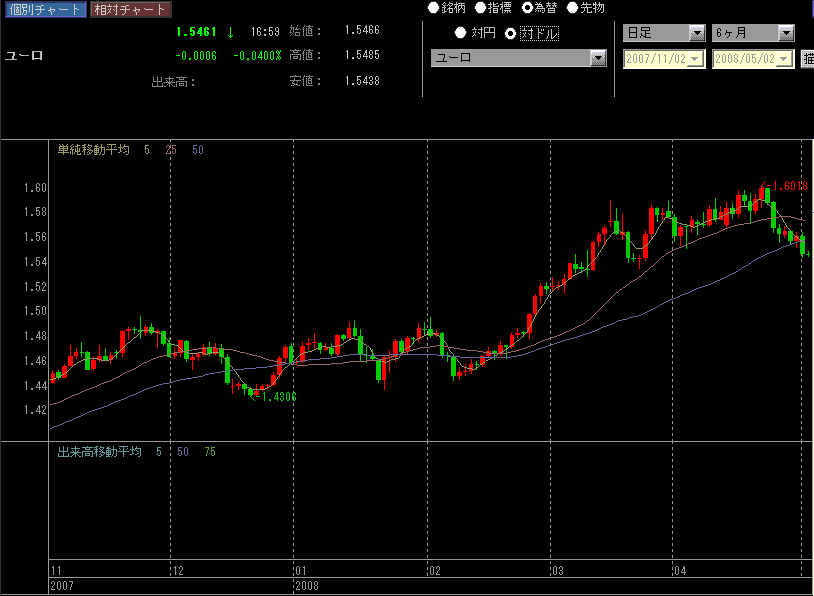814x596 pixels.
Task: Expand the ユーロ currency dropdown
Action: [598, 58]
